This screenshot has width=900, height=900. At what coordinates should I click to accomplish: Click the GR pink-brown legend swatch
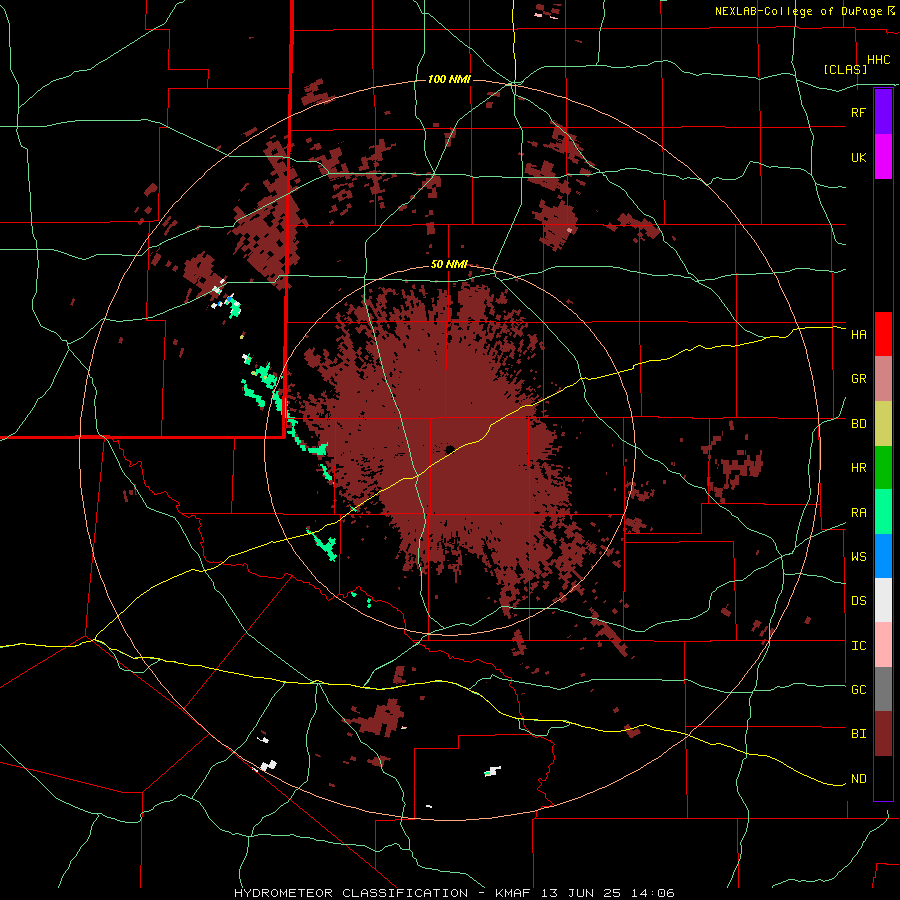[883, 379]
